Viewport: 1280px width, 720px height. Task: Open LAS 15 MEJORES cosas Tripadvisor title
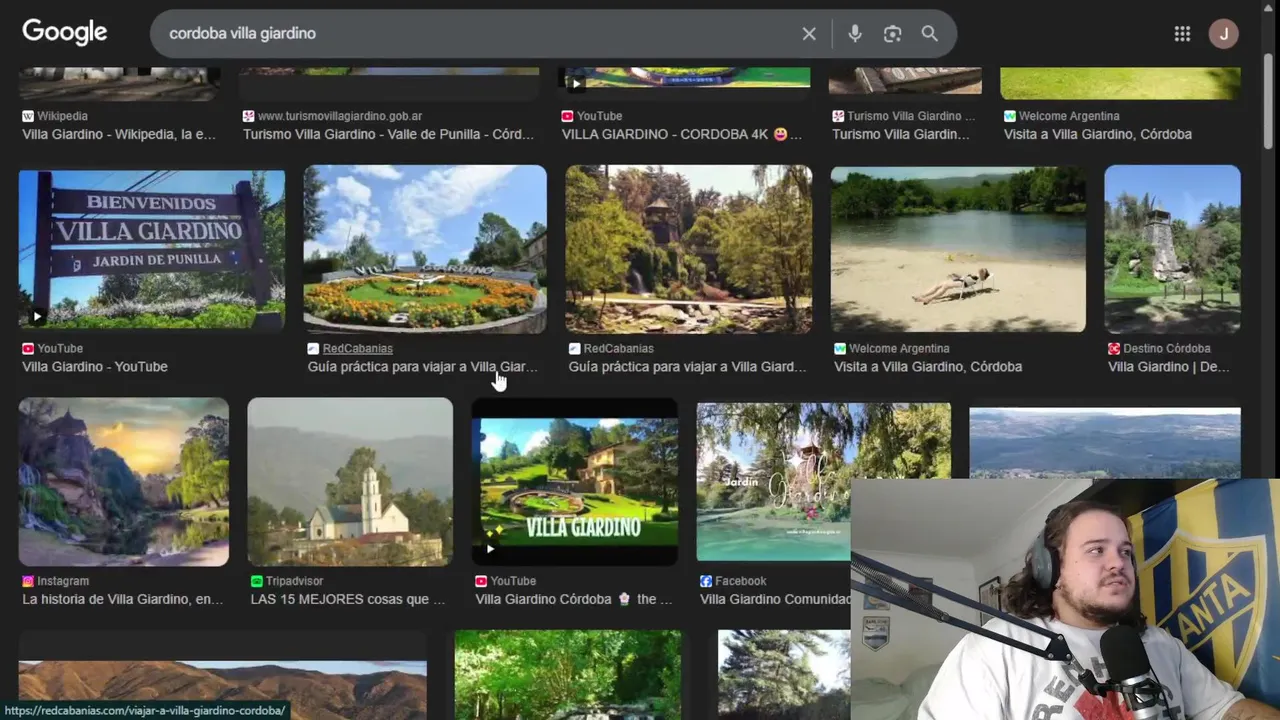click(x=348, y=599)
